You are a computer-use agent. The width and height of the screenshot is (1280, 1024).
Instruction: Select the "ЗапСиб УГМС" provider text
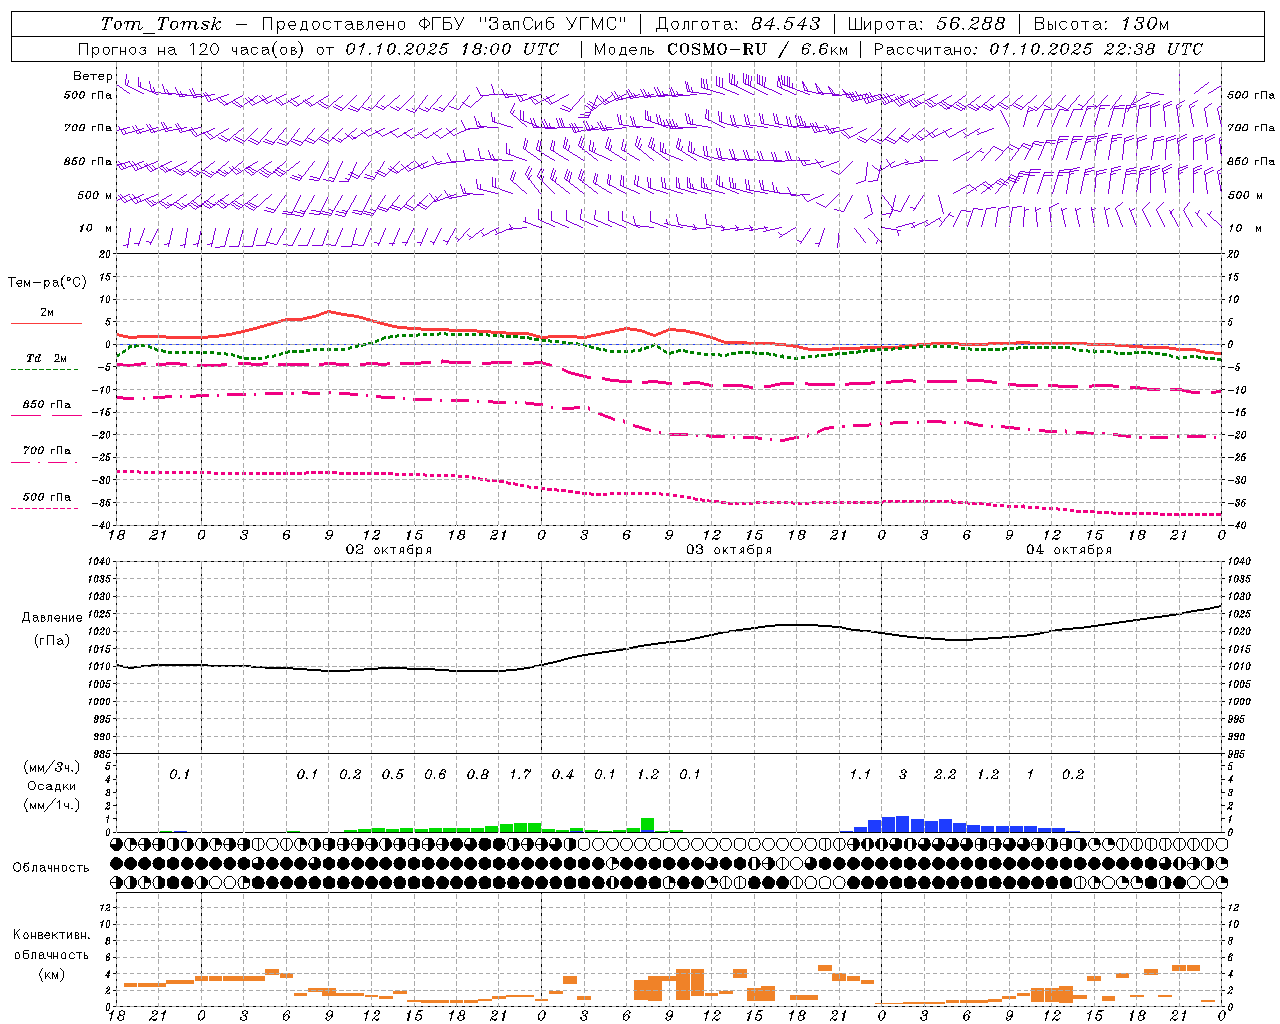pyautogui.click(x=551, y=24)
